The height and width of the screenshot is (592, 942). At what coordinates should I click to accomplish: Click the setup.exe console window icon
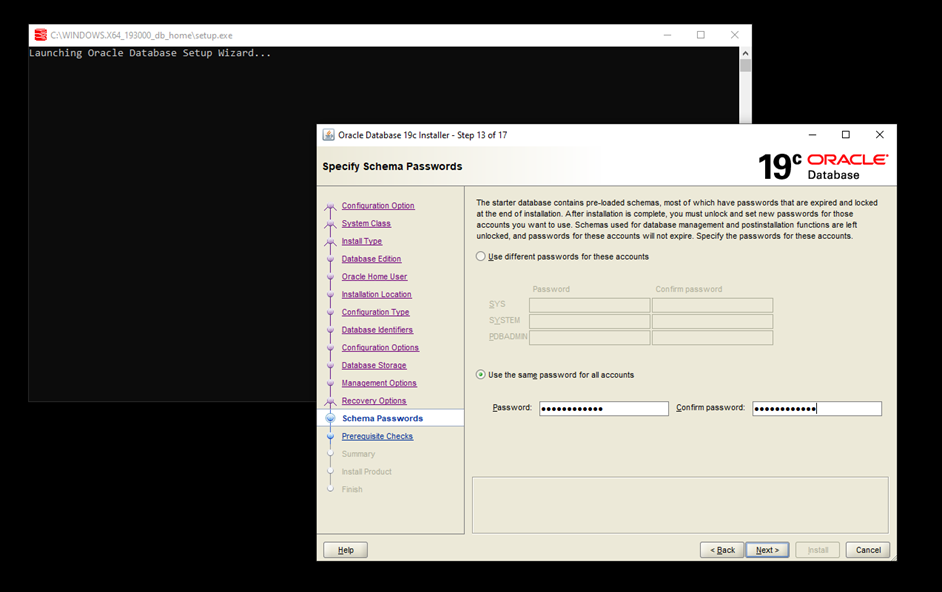click(40, 35)
